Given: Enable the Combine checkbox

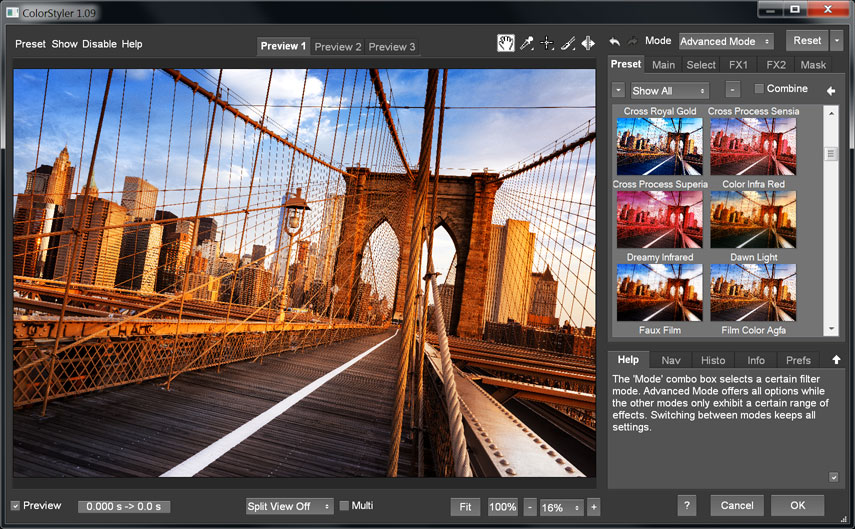Looking at the screenshot, I should pyautogui.click(x=759, y=89).
